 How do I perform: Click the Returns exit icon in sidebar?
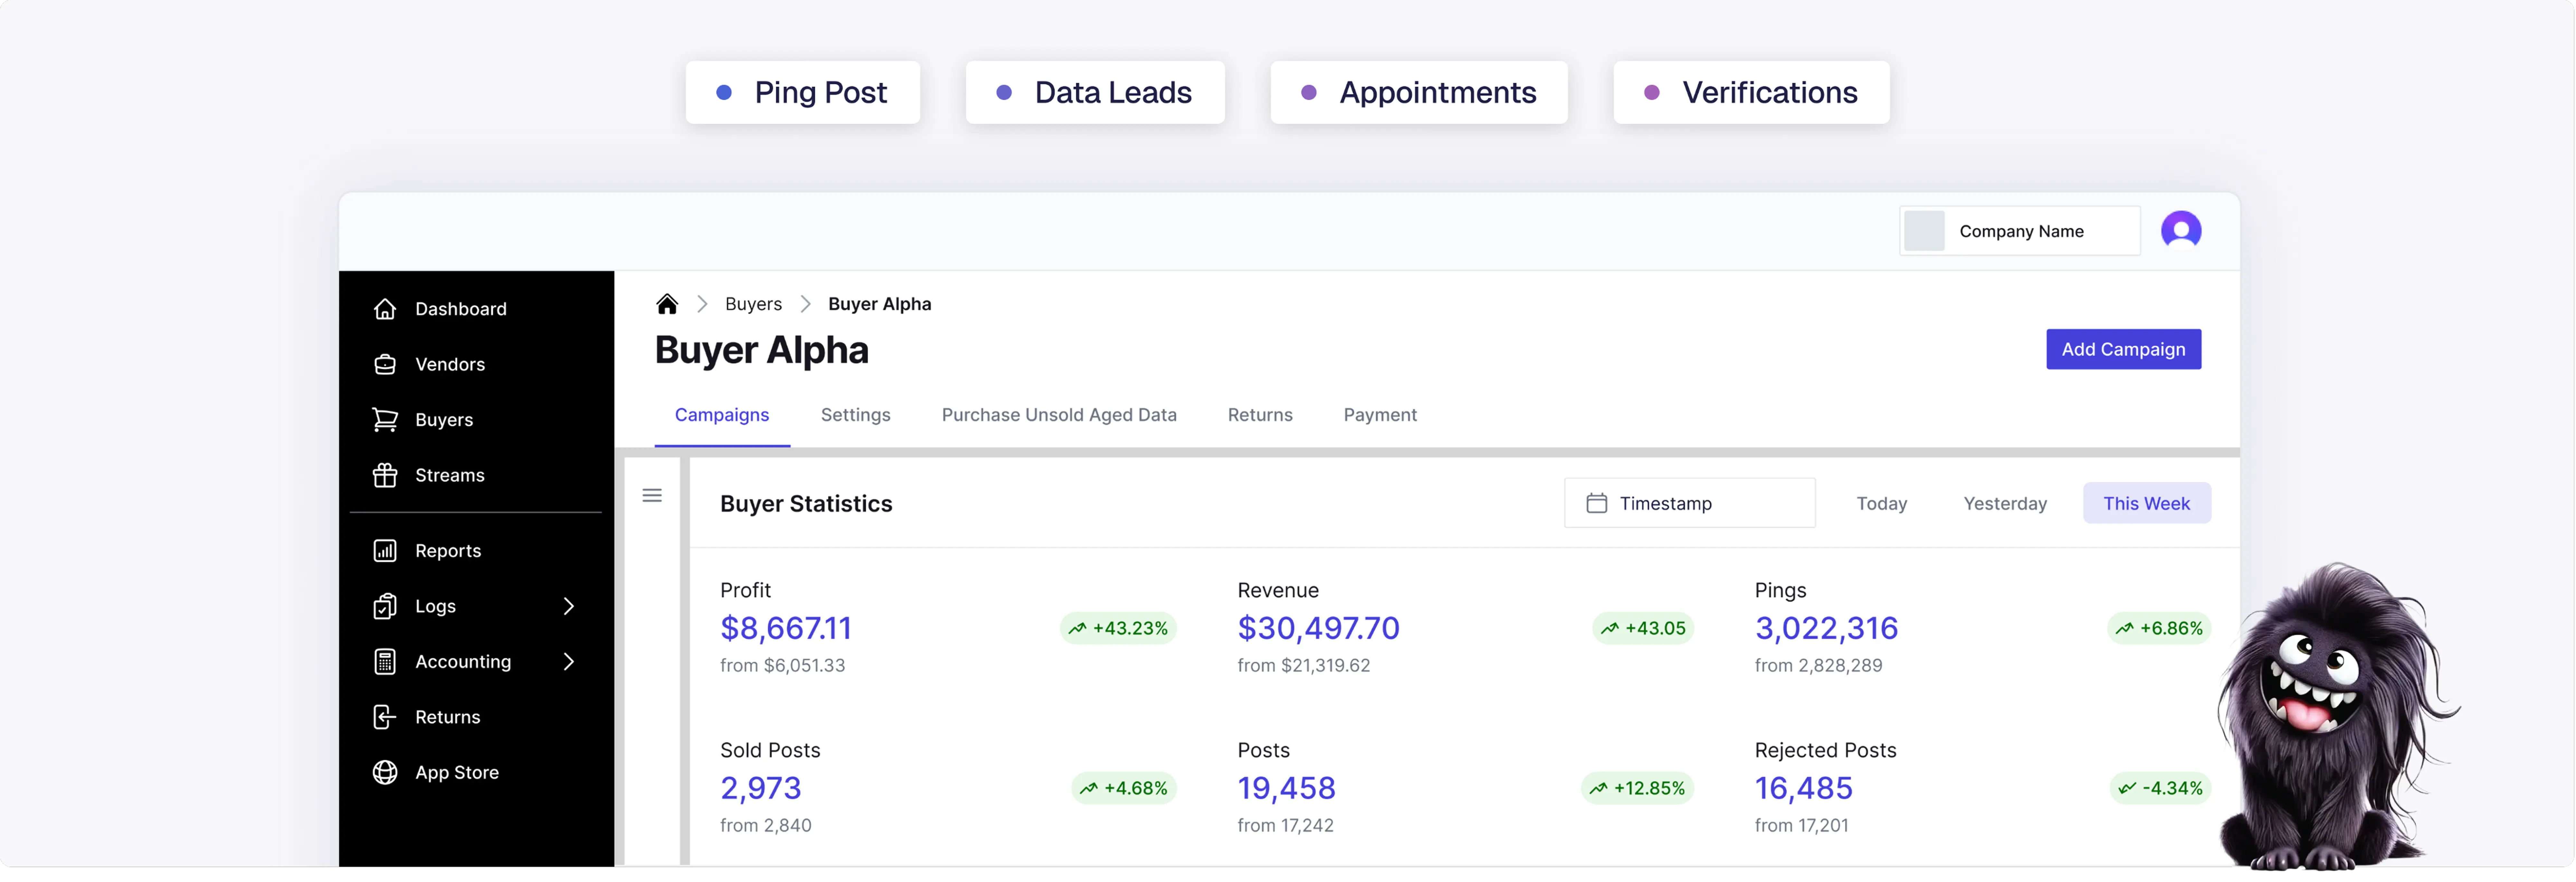click(385, 717)
